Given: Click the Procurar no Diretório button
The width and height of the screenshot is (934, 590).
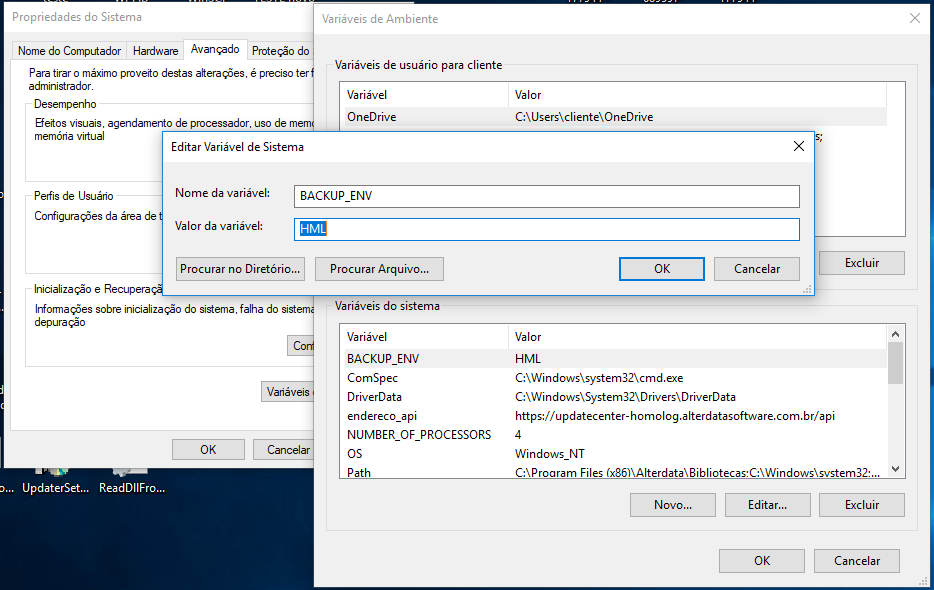Looking at the screenshot, I should pyautogui.click(x=240, y=269).
